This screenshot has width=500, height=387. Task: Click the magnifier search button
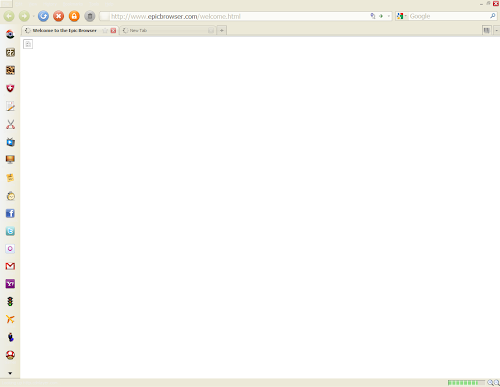[x=493, y=16]
